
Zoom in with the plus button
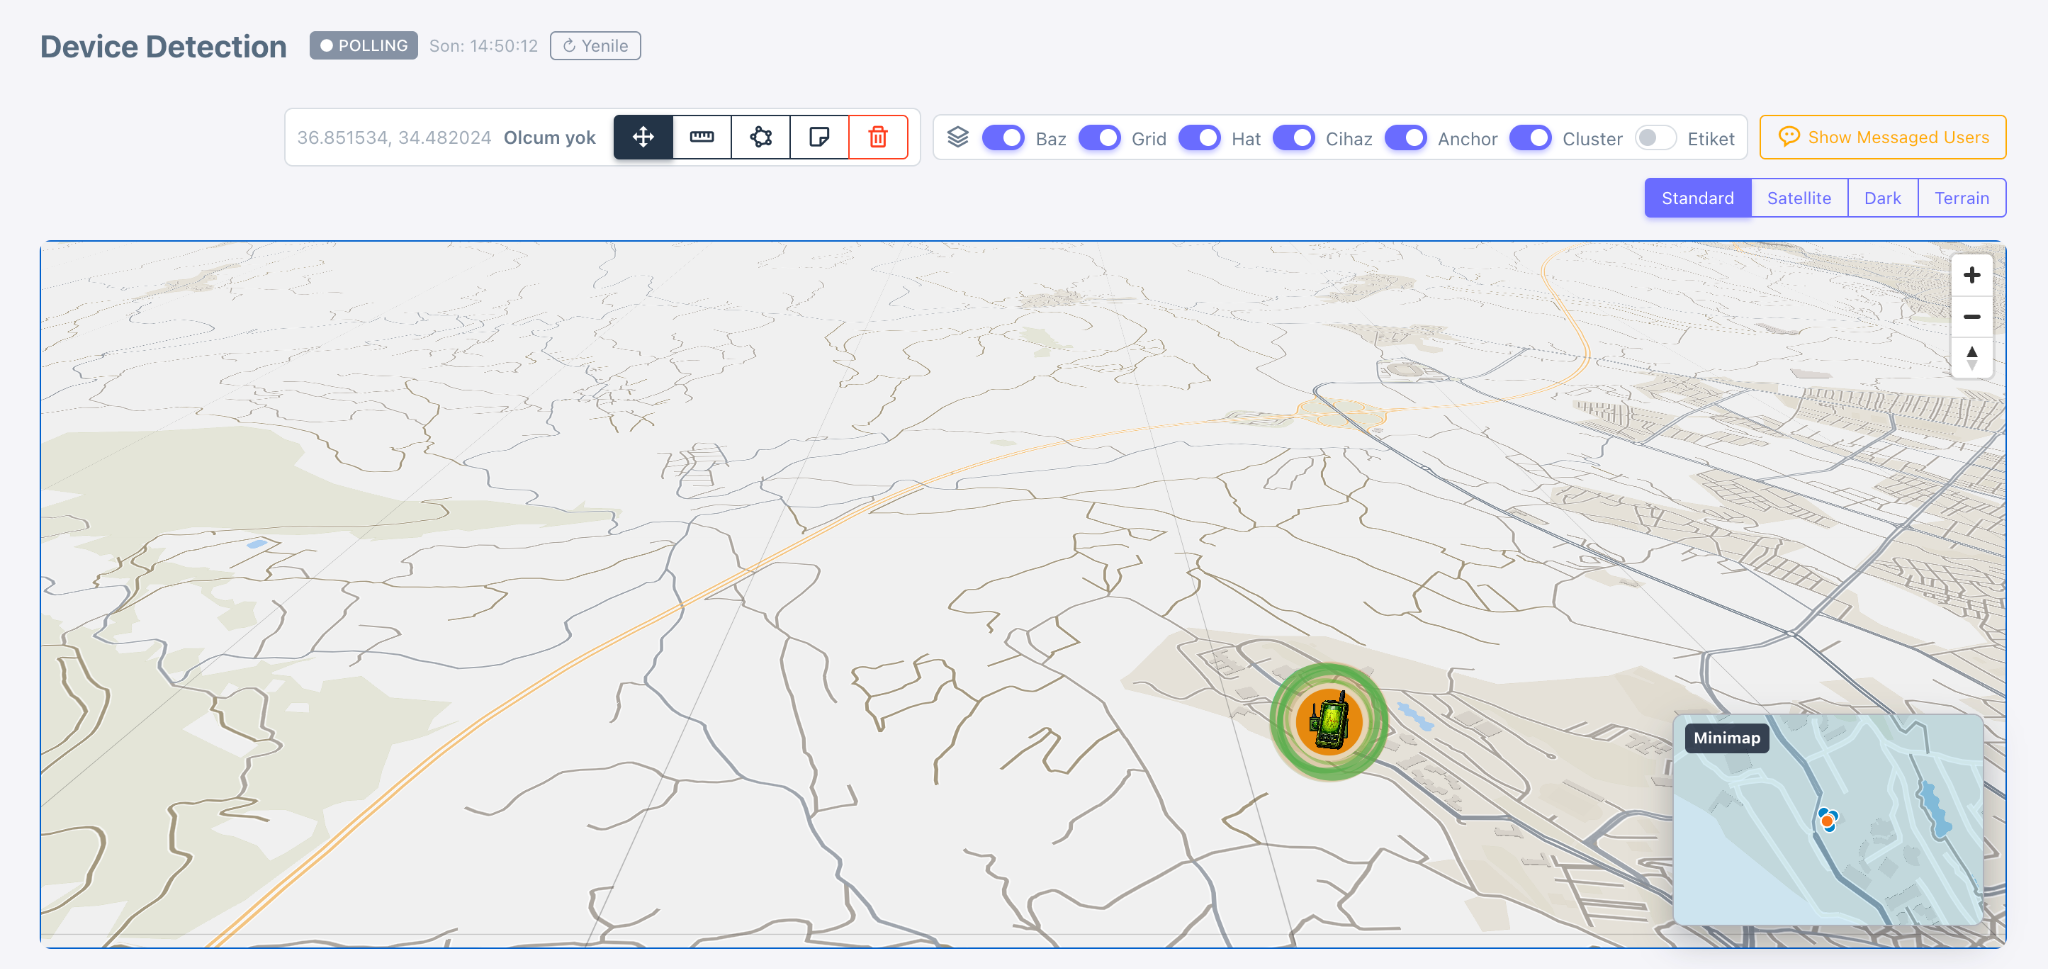coord(1972,275)
